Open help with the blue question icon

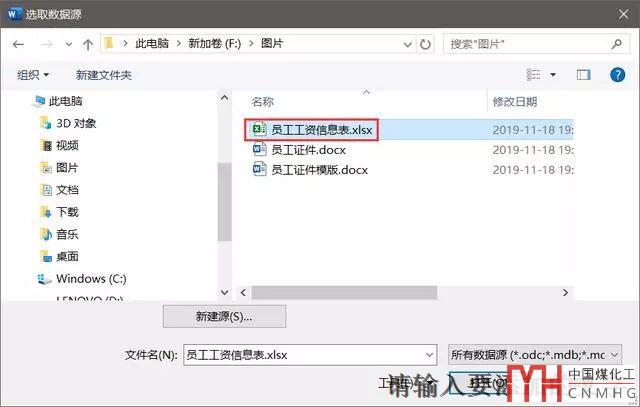pos(617,74)
